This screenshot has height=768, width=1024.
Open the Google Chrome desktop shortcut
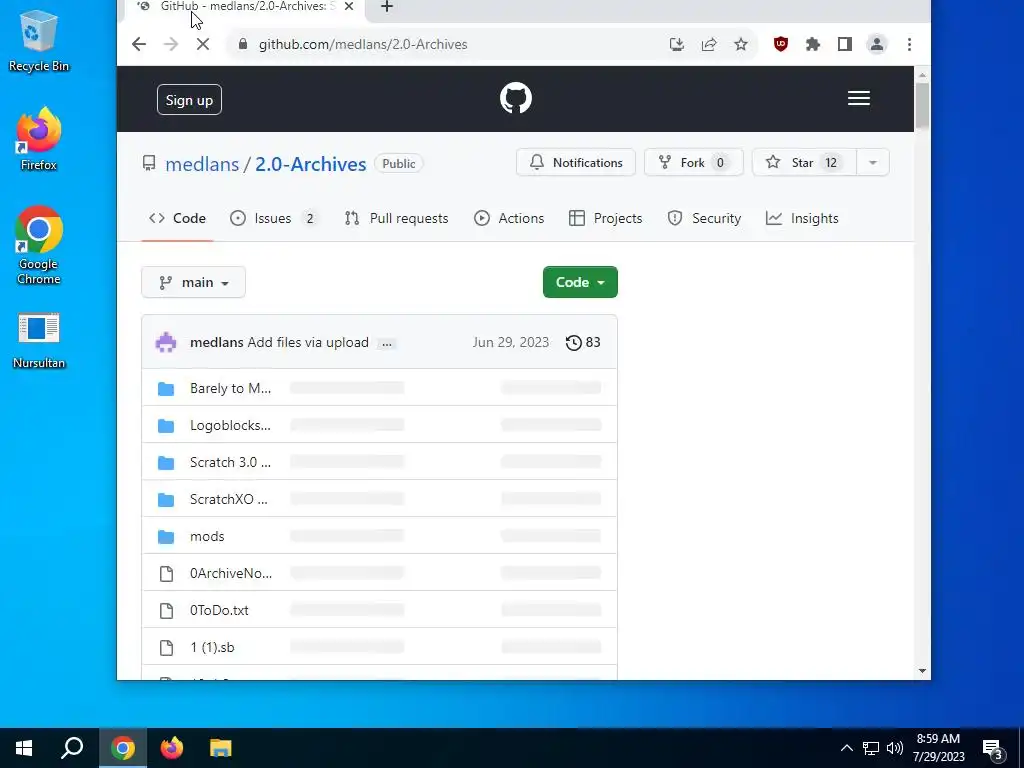pyautogui.click(x=39, y=246)
